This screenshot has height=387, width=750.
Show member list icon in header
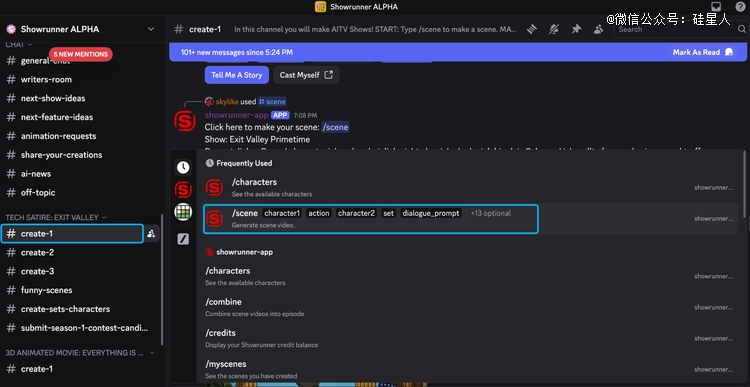[x=598, y=29]
